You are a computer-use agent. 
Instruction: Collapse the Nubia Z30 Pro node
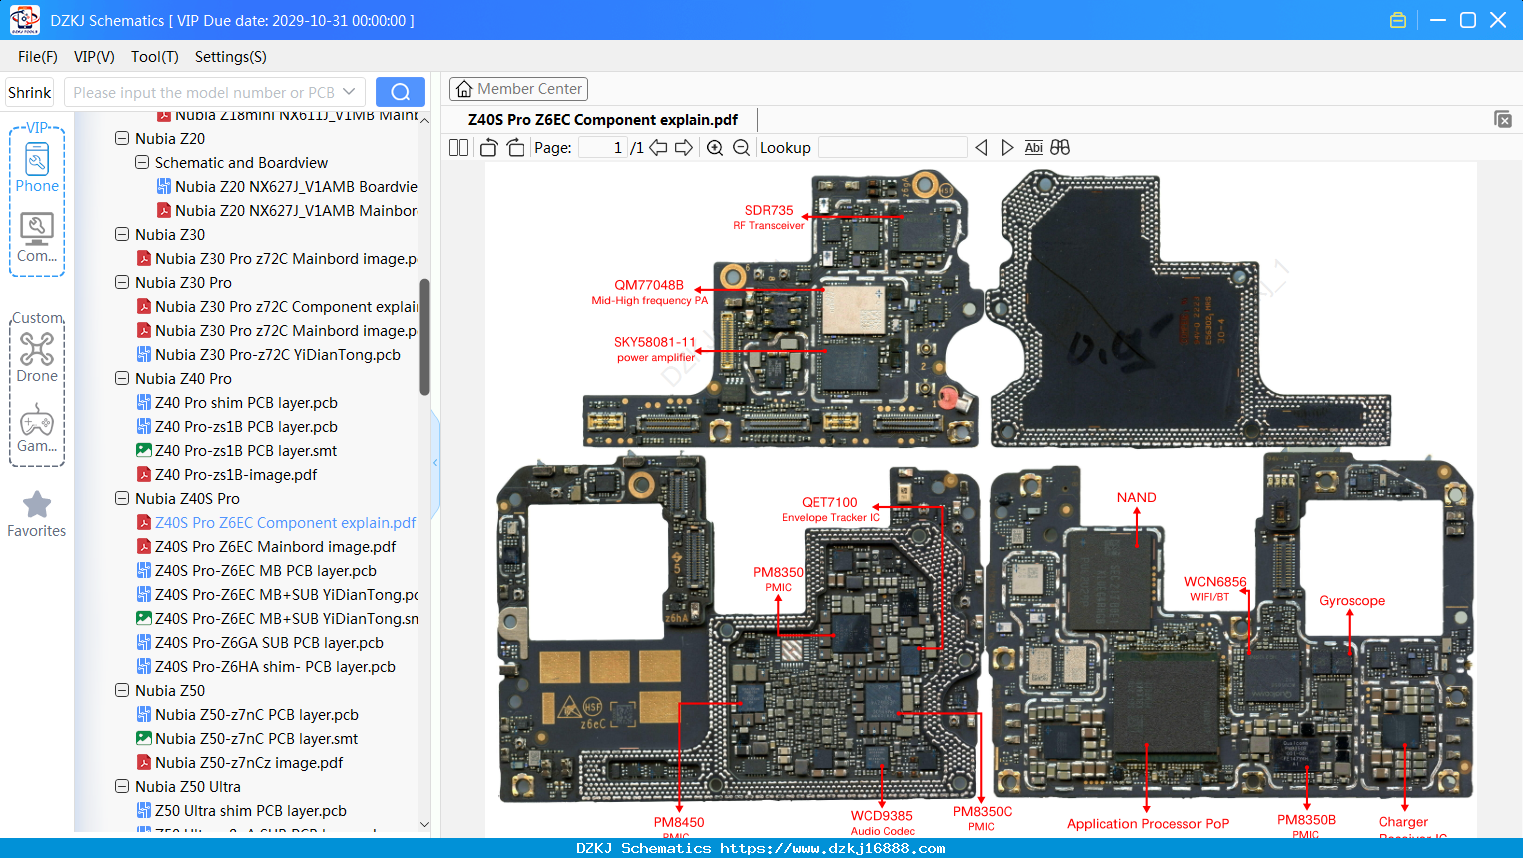point(122,283)
